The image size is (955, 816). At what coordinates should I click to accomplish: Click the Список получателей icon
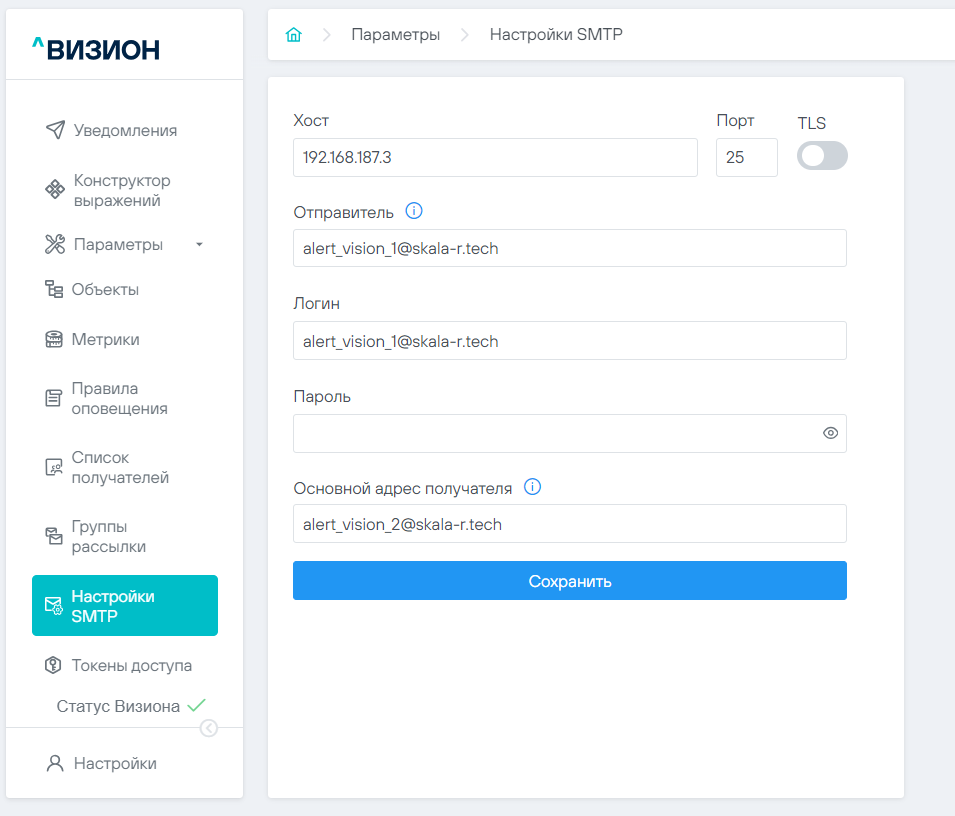click(54, 467)
